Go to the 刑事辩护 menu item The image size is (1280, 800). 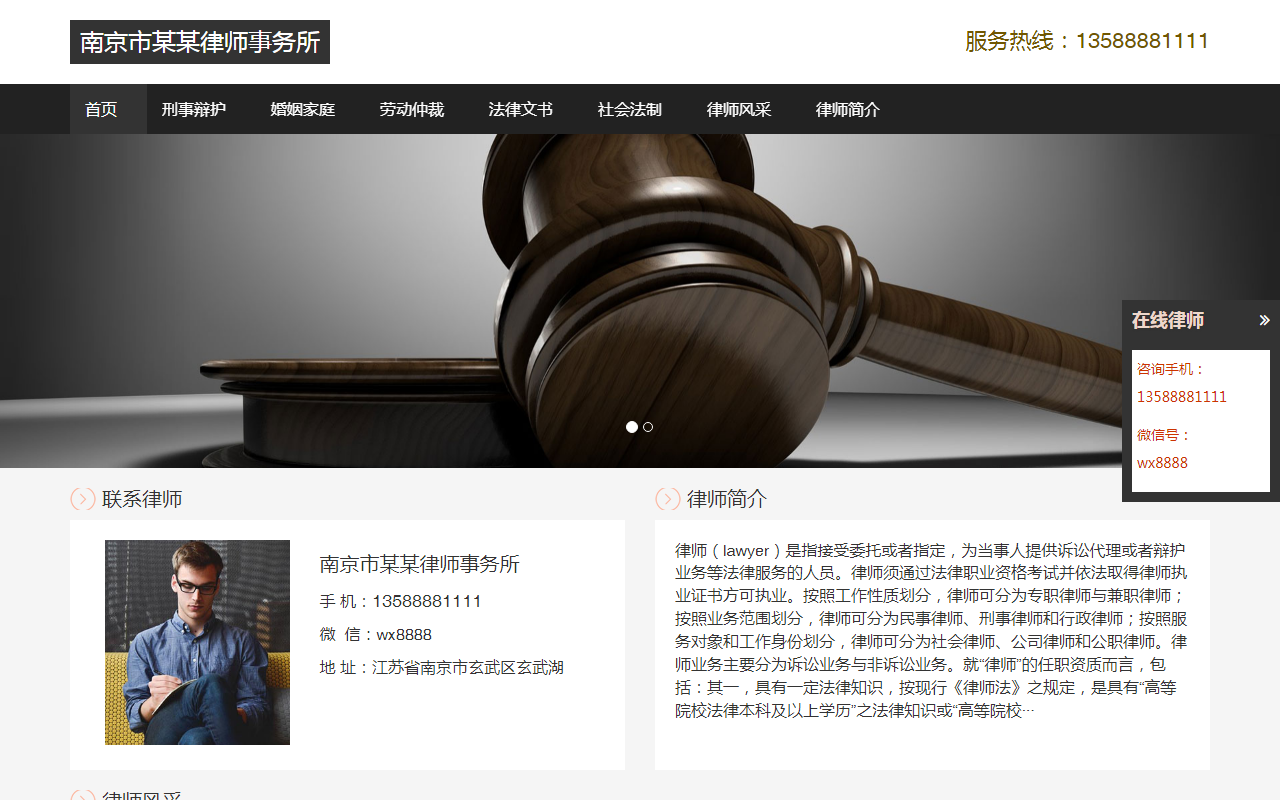(193, 109)
